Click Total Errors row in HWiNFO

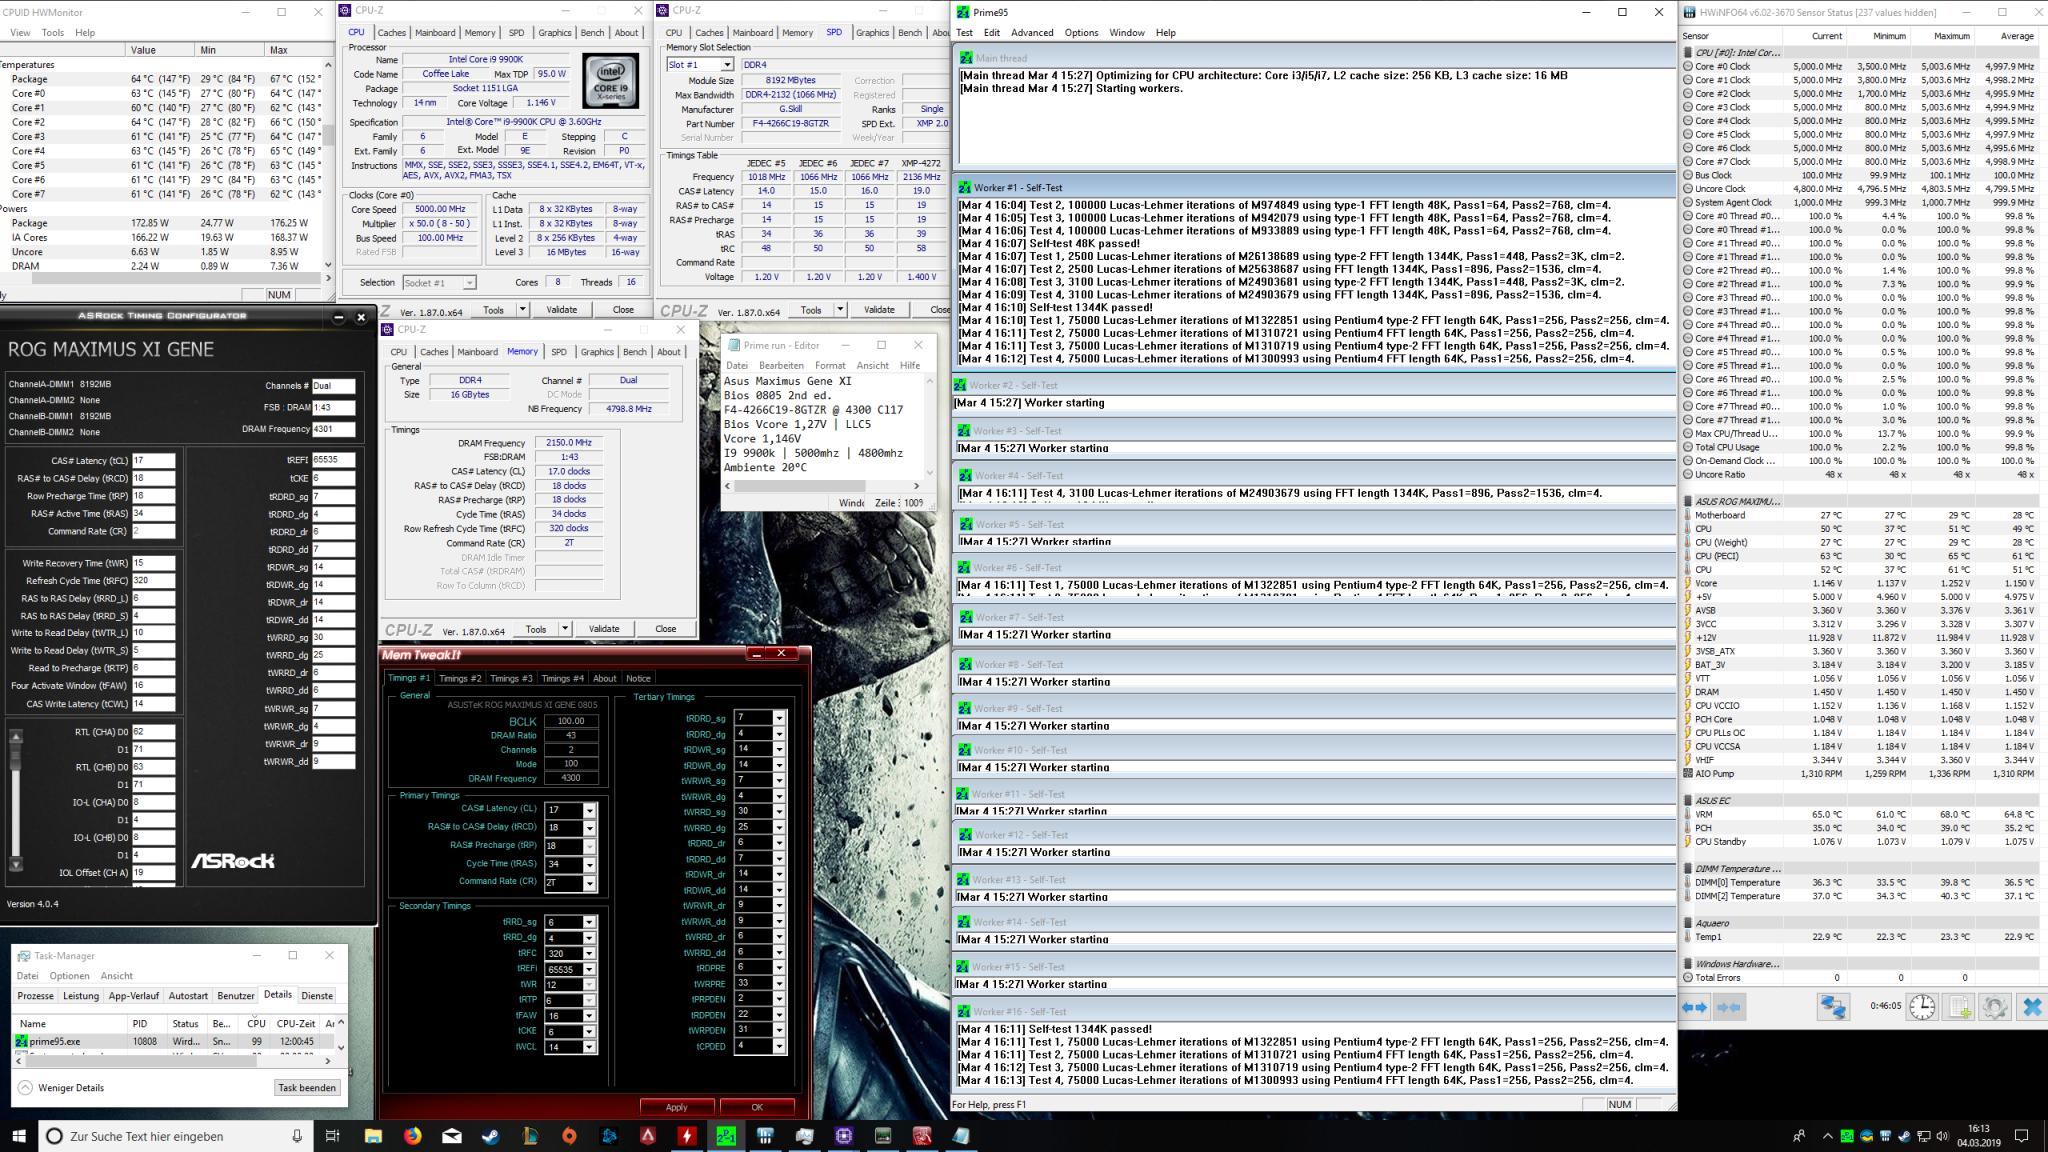tap(1860, 978)
